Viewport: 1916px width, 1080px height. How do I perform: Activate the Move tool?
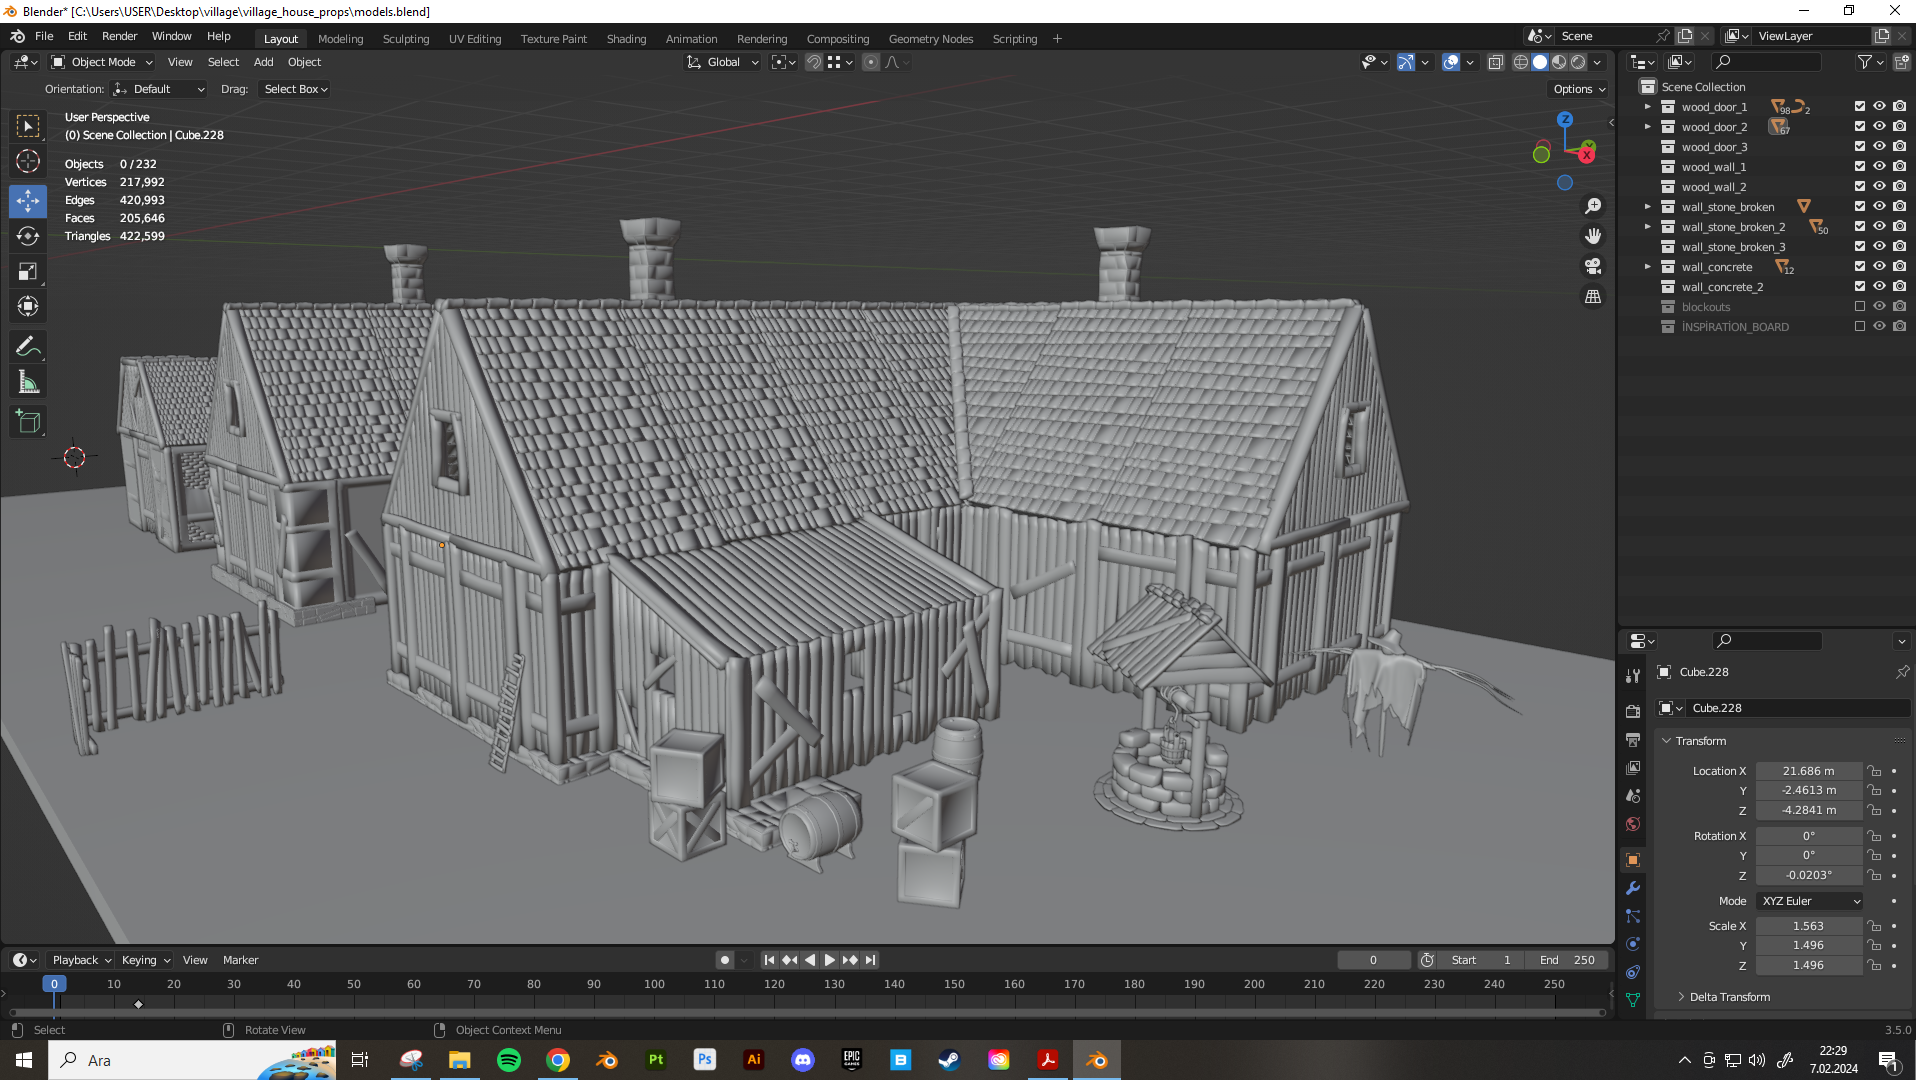pos(28,201)
